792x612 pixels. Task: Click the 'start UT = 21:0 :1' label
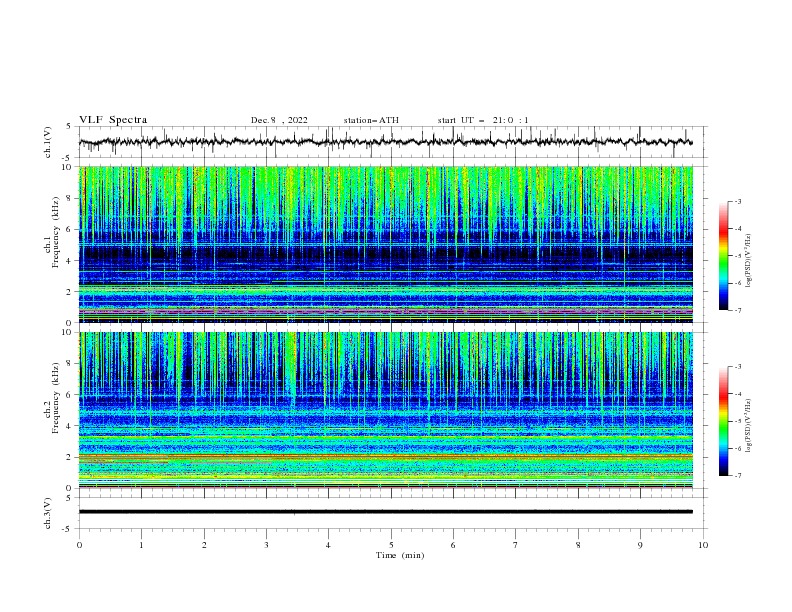click(483, 120)
